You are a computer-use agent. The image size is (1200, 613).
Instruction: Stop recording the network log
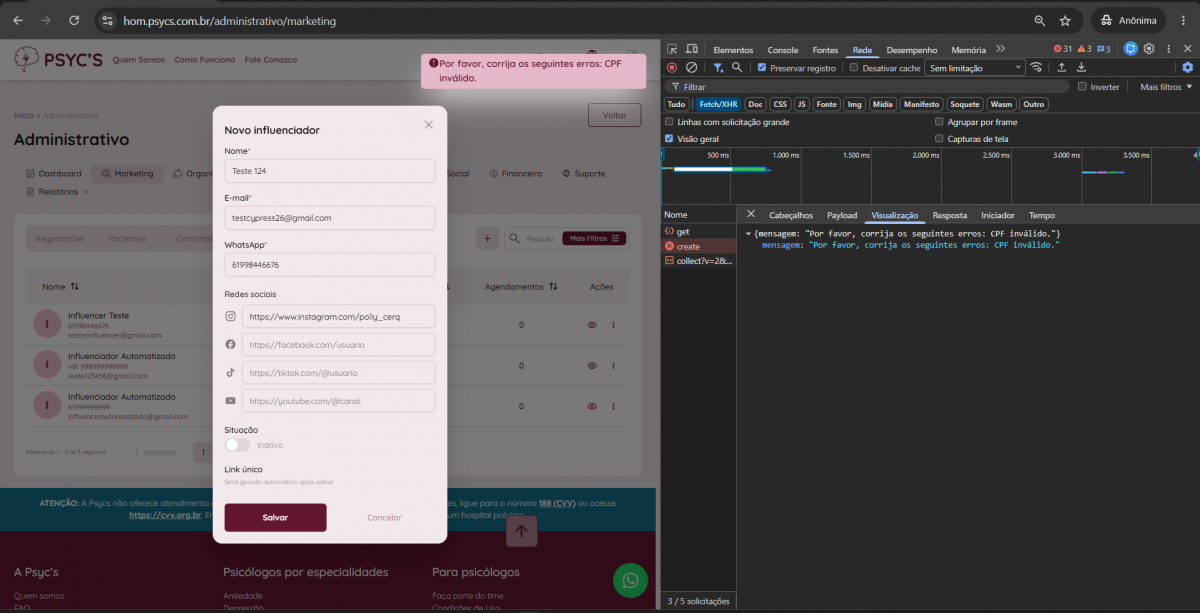click(672, 67)
